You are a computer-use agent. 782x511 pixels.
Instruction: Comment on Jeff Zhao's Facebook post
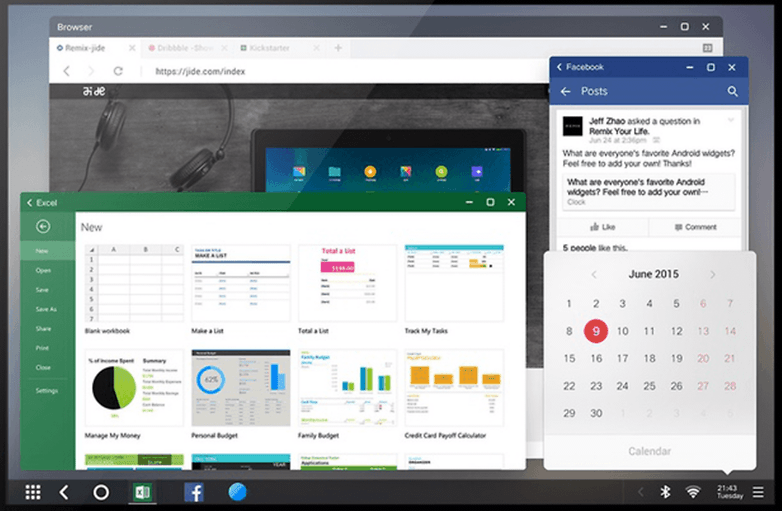pos(695,227)
